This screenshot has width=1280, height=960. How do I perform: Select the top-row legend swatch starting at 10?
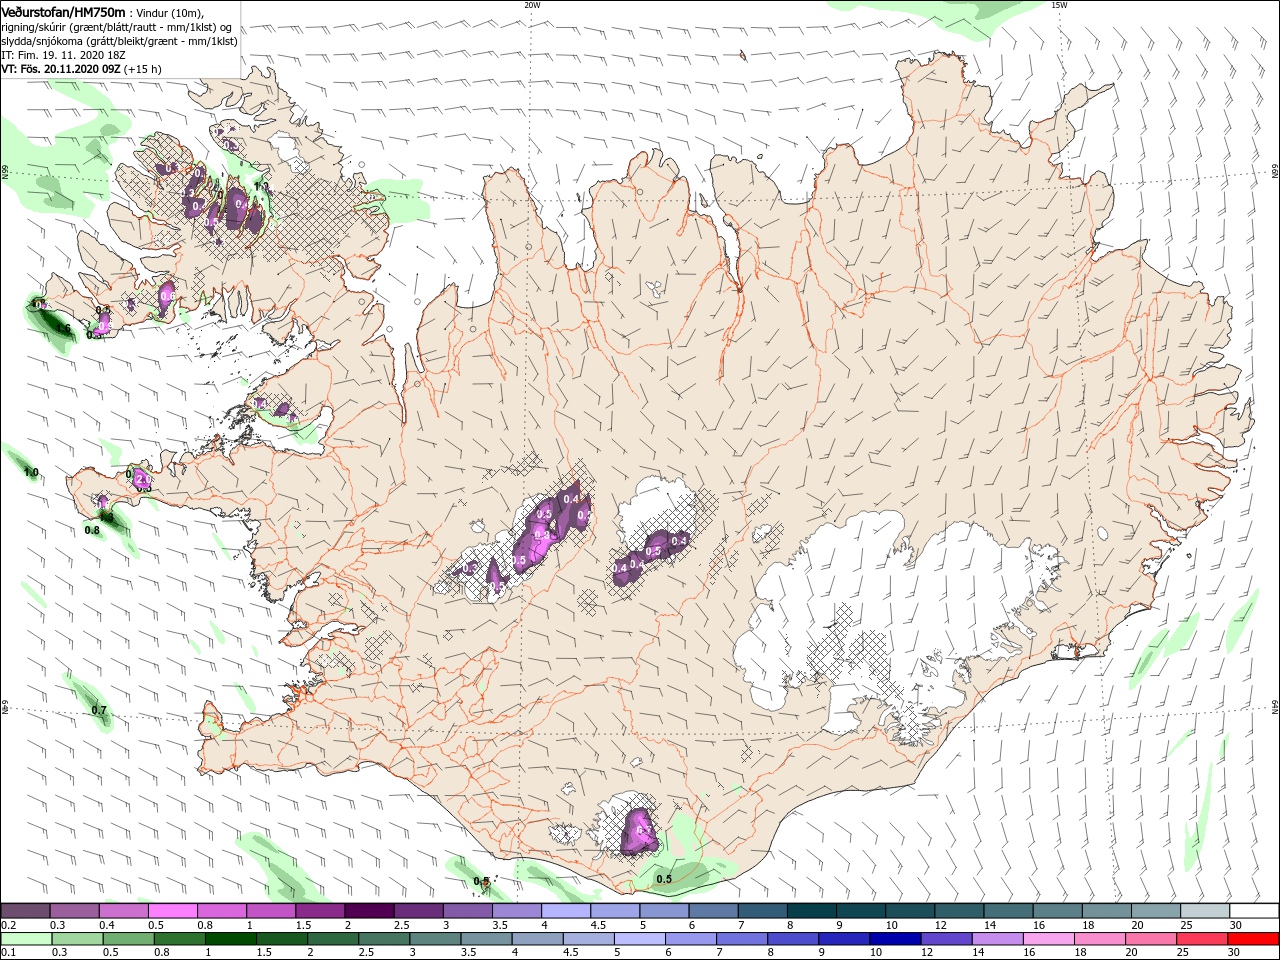pos(910,911)
